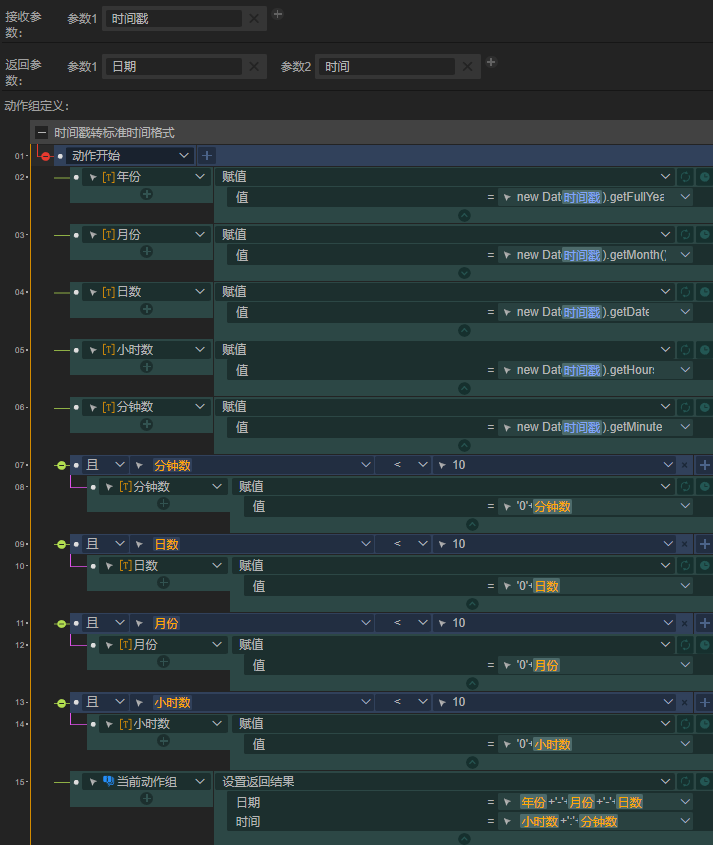Toggle condition marker on line 09
The width and height of the screenshot is (713, 845).
[x=61, y=544]
